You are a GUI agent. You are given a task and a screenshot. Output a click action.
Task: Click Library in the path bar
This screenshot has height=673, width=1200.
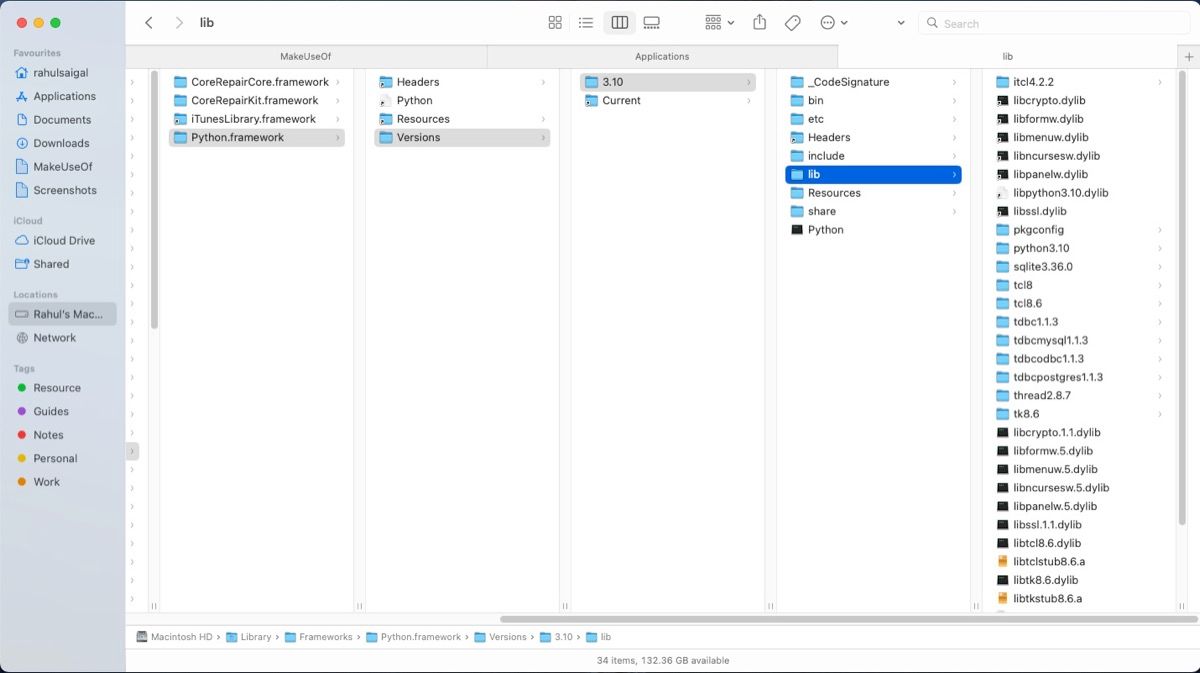coord(249,637)
